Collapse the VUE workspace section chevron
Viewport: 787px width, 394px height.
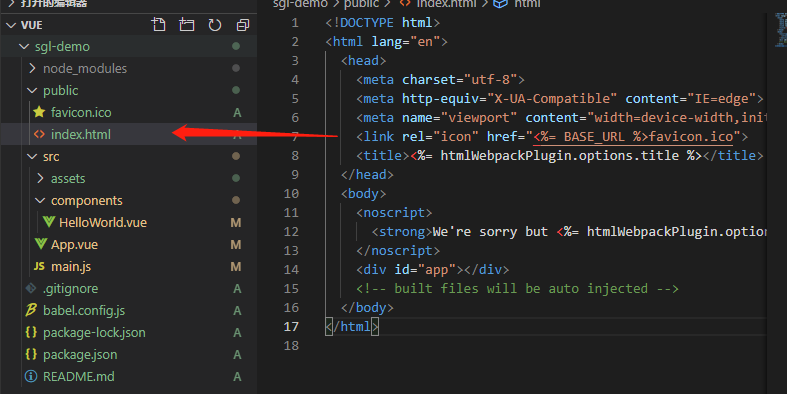coord(11,25)
